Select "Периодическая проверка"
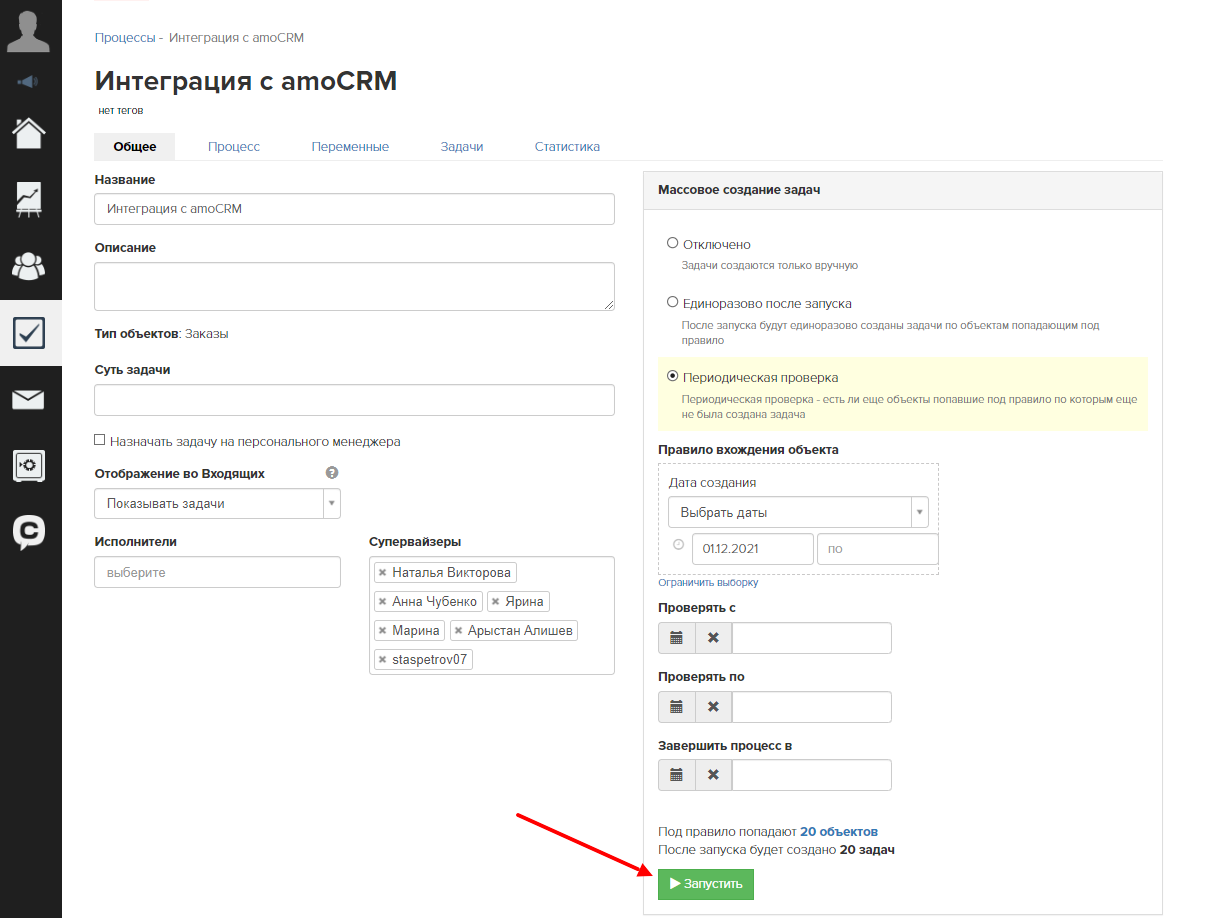1230x918 pixels. click(671, 377)
